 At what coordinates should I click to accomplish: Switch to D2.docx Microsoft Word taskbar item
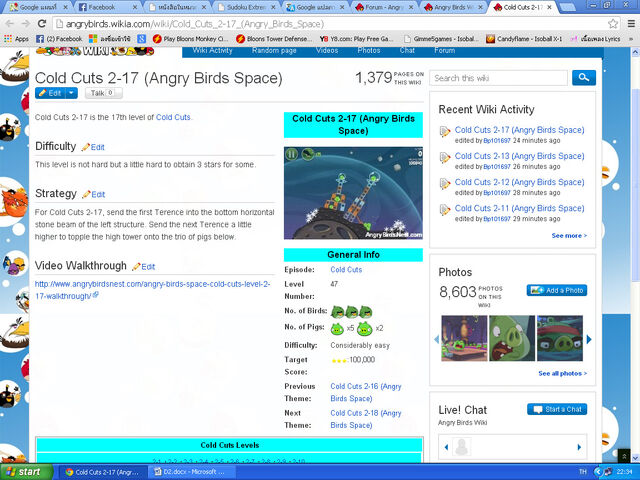click(189, 472)
